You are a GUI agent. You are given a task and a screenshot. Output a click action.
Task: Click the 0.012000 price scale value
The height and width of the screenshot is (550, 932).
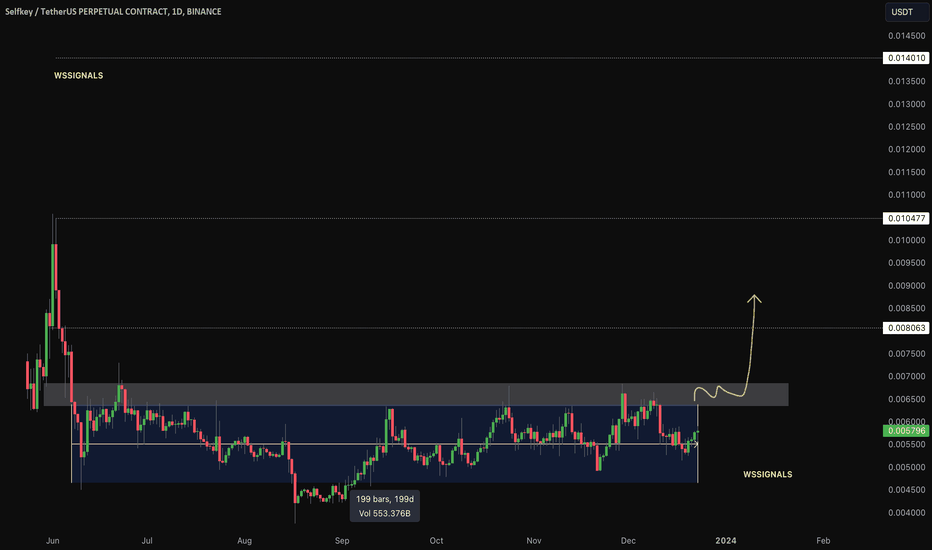906,149
